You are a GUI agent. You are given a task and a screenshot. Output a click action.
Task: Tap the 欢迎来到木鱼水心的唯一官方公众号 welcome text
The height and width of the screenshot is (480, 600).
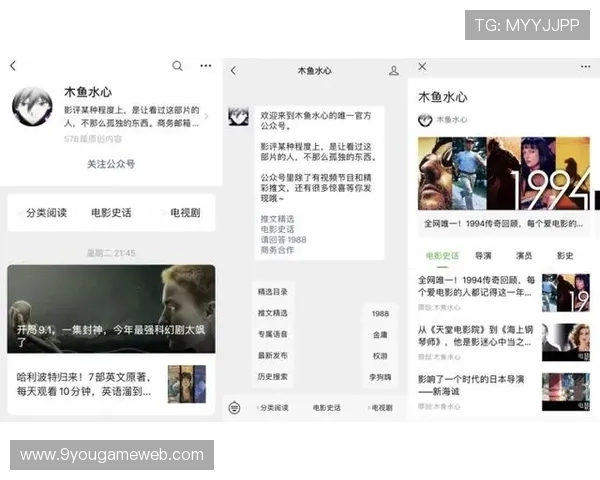pos(316,121)
